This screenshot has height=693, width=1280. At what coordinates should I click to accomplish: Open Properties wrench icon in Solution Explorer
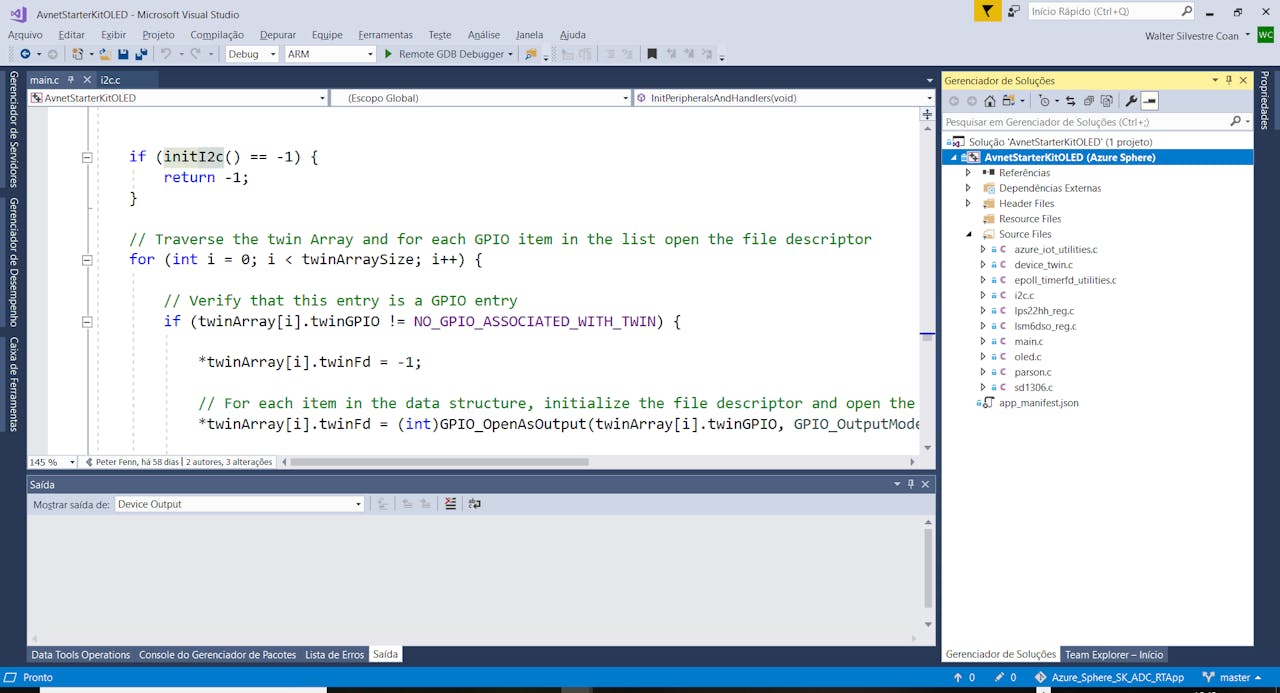(x=1131, y=101)
